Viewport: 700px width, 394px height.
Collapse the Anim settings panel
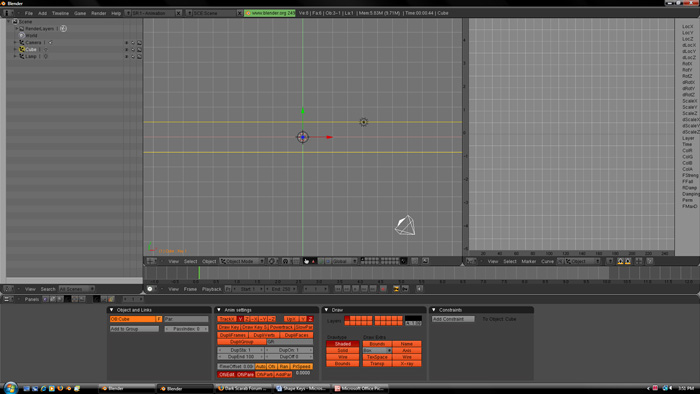219,310
